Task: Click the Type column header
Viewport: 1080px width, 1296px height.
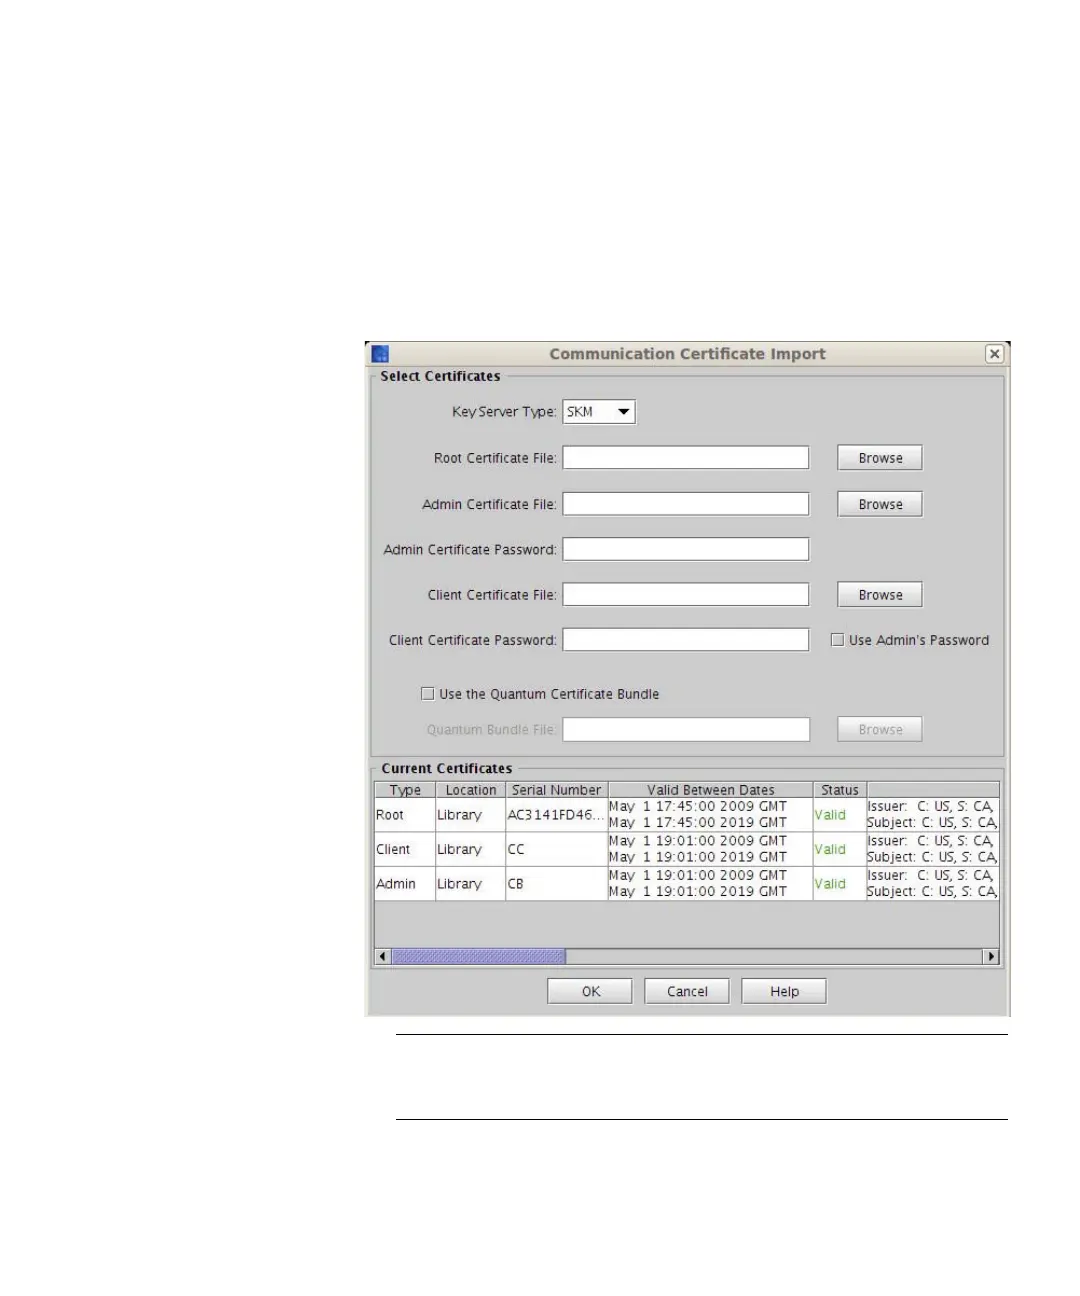Action: tap(405, 790)
